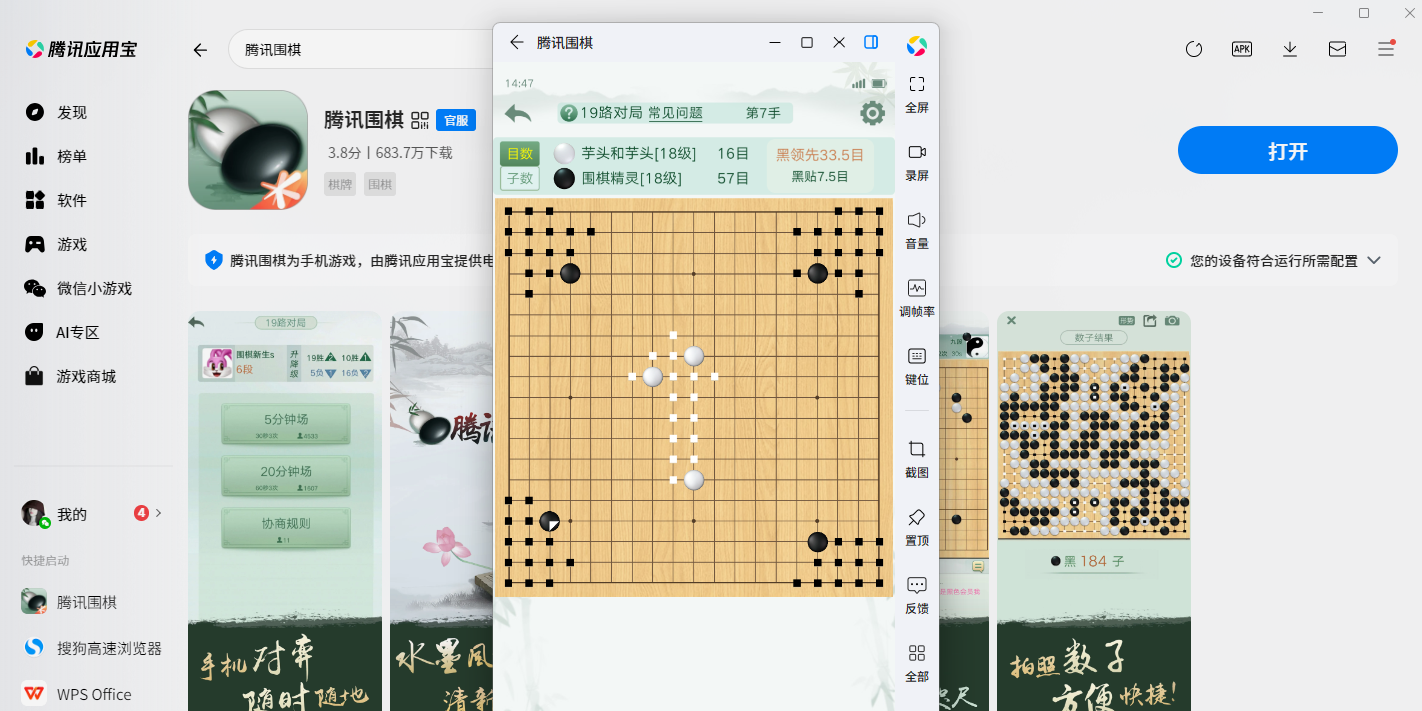
Task: Open the in-game settings gear icon
Action: [x=873, y=113]
